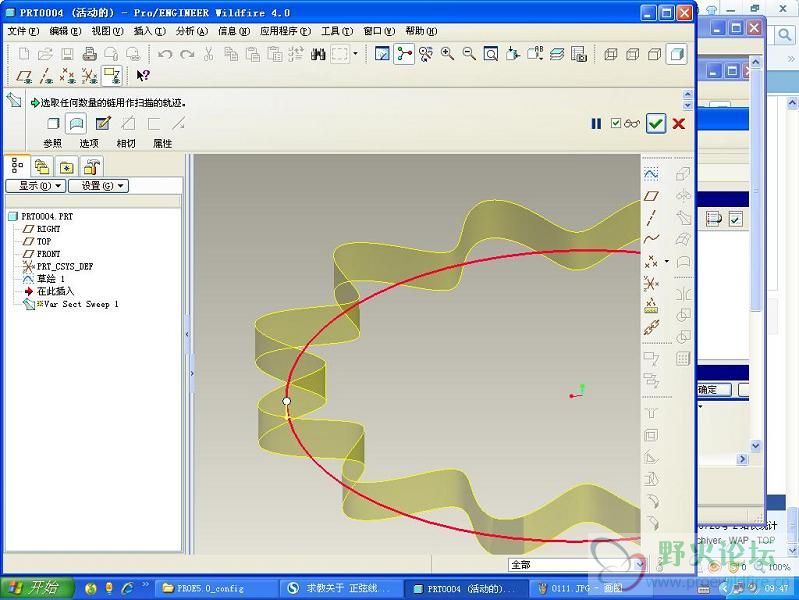Start the sketch tool in right toolbar
The width and height of the screenshot is (799, 600).
(x=651, y=173)
